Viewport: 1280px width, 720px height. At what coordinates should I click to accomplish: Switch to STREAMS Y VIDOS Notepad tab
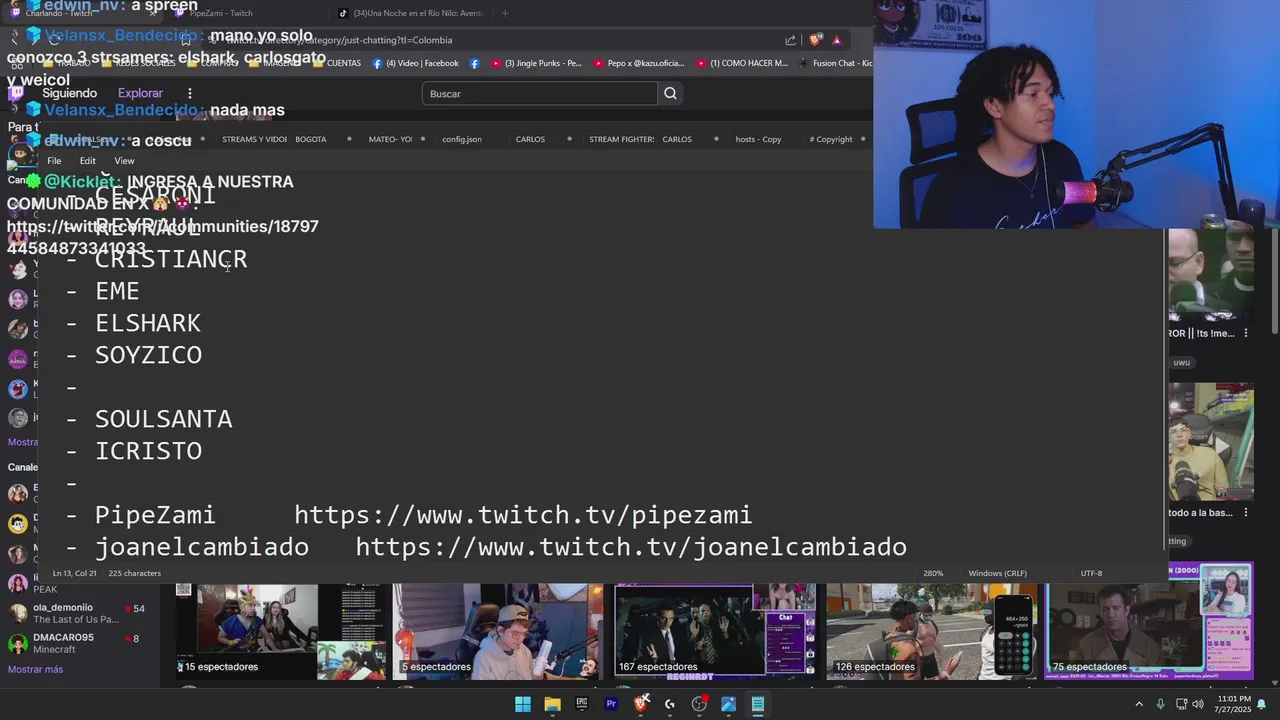(x=254, y=139)
